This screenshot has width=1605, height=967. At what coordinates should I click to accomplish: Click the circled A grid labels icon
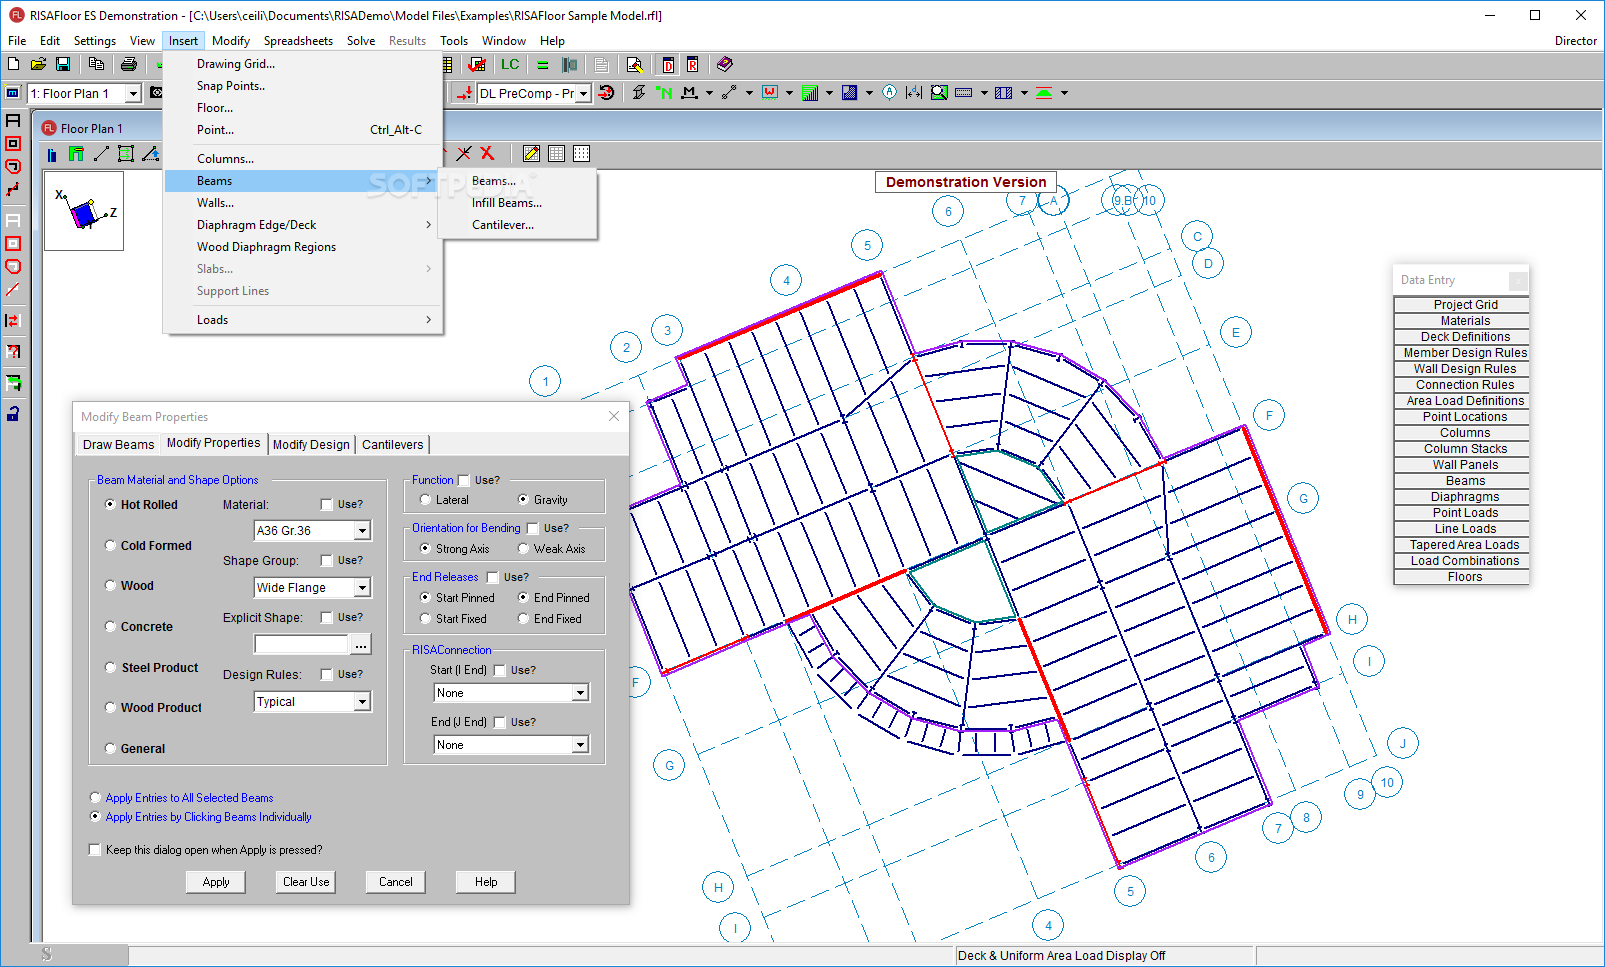click(889, 93)
